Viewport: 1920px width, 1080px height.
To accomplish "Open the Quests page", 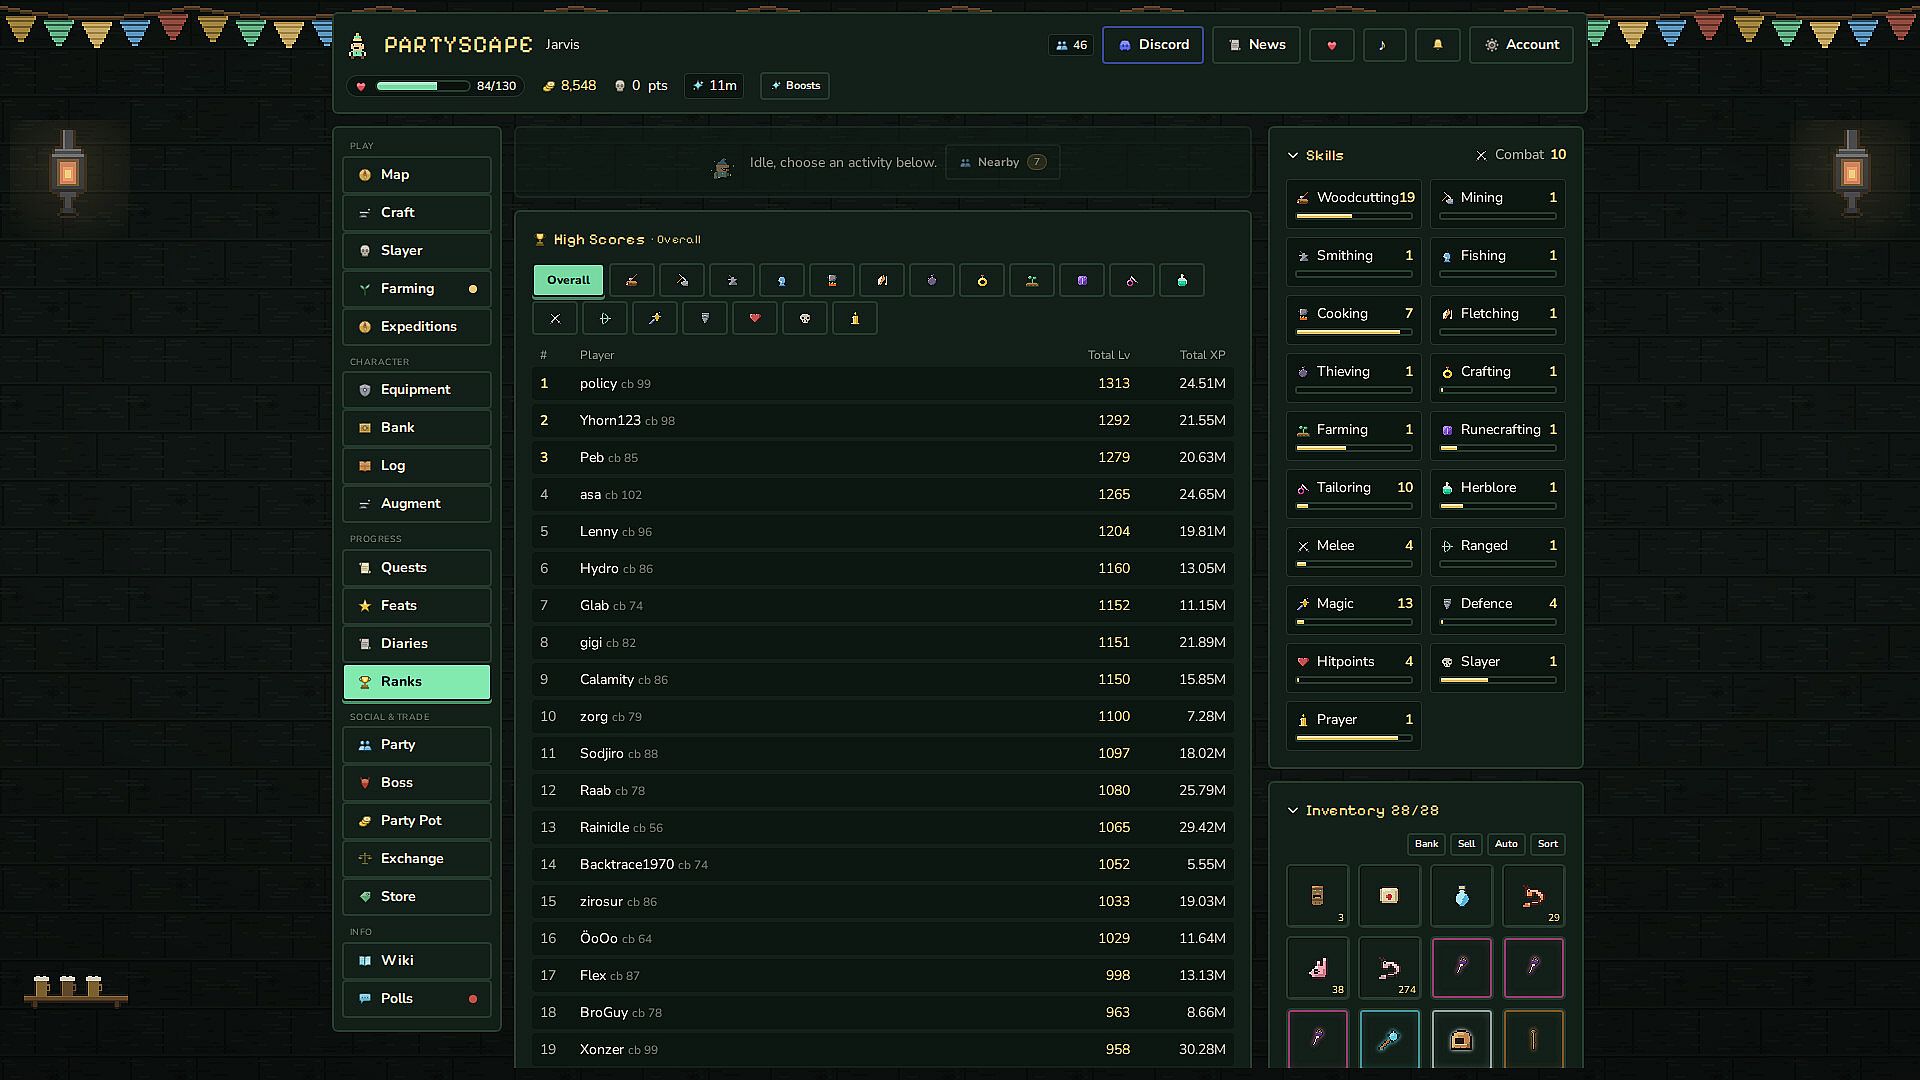I will (417, 568).
